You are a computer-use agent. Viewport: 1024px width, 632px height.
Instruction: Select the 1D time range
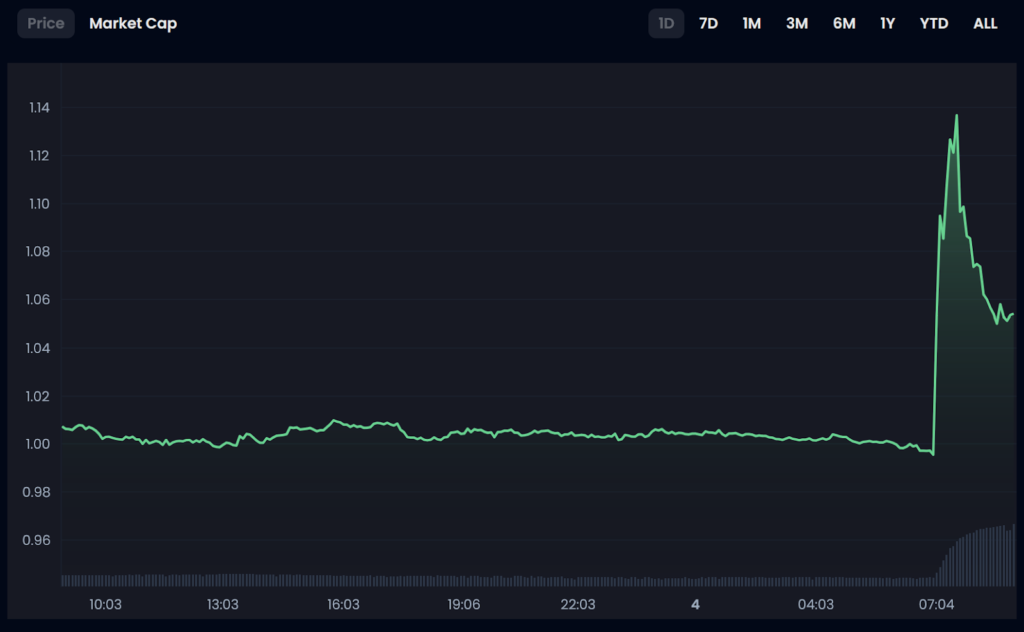666,23
